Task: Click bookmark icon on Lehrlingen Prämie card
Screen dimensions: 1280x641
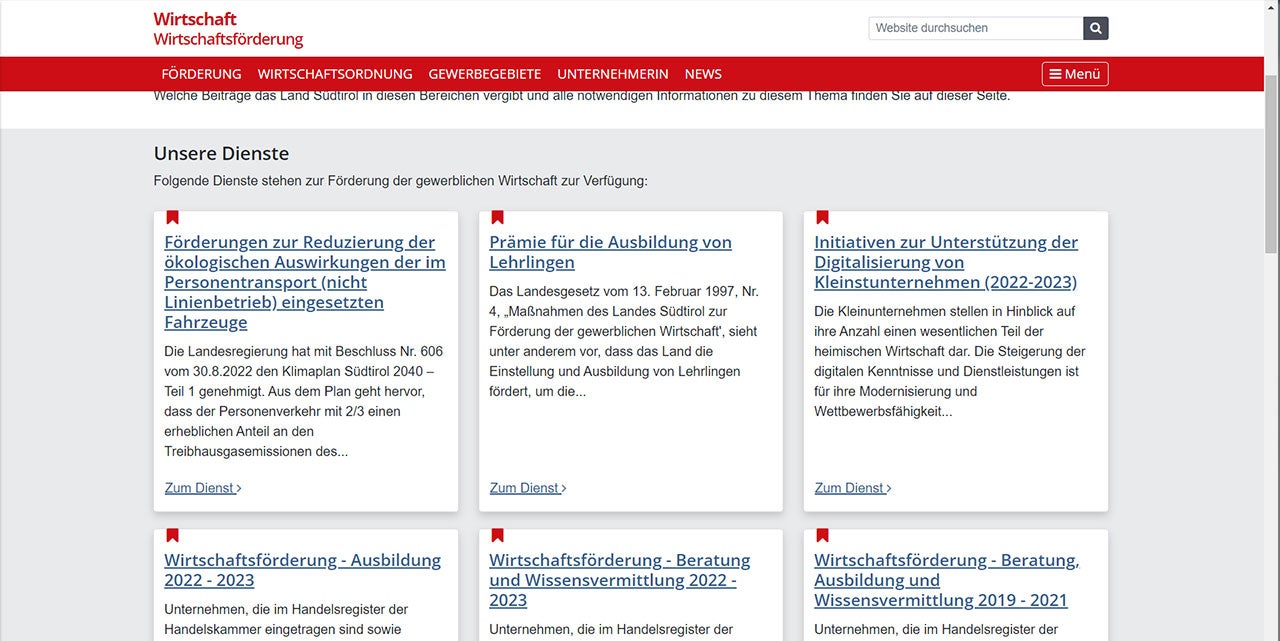Action: (x=497, y=217)
